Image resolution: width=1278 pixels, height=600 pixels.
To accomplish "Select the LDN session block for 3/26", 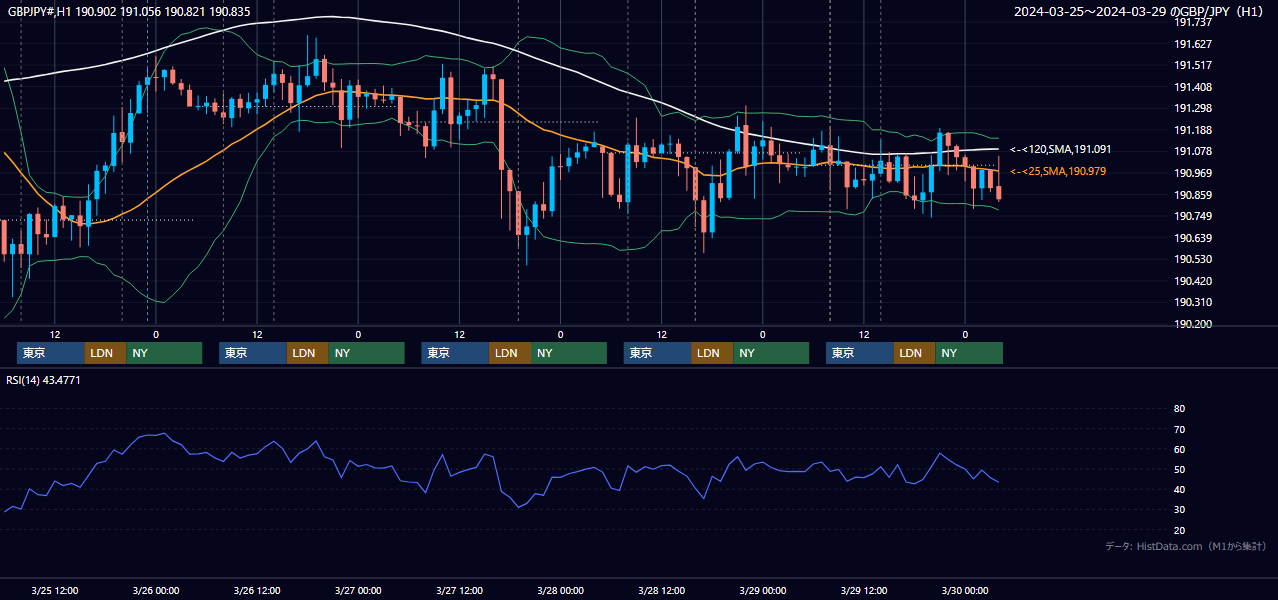I will 307,353.
